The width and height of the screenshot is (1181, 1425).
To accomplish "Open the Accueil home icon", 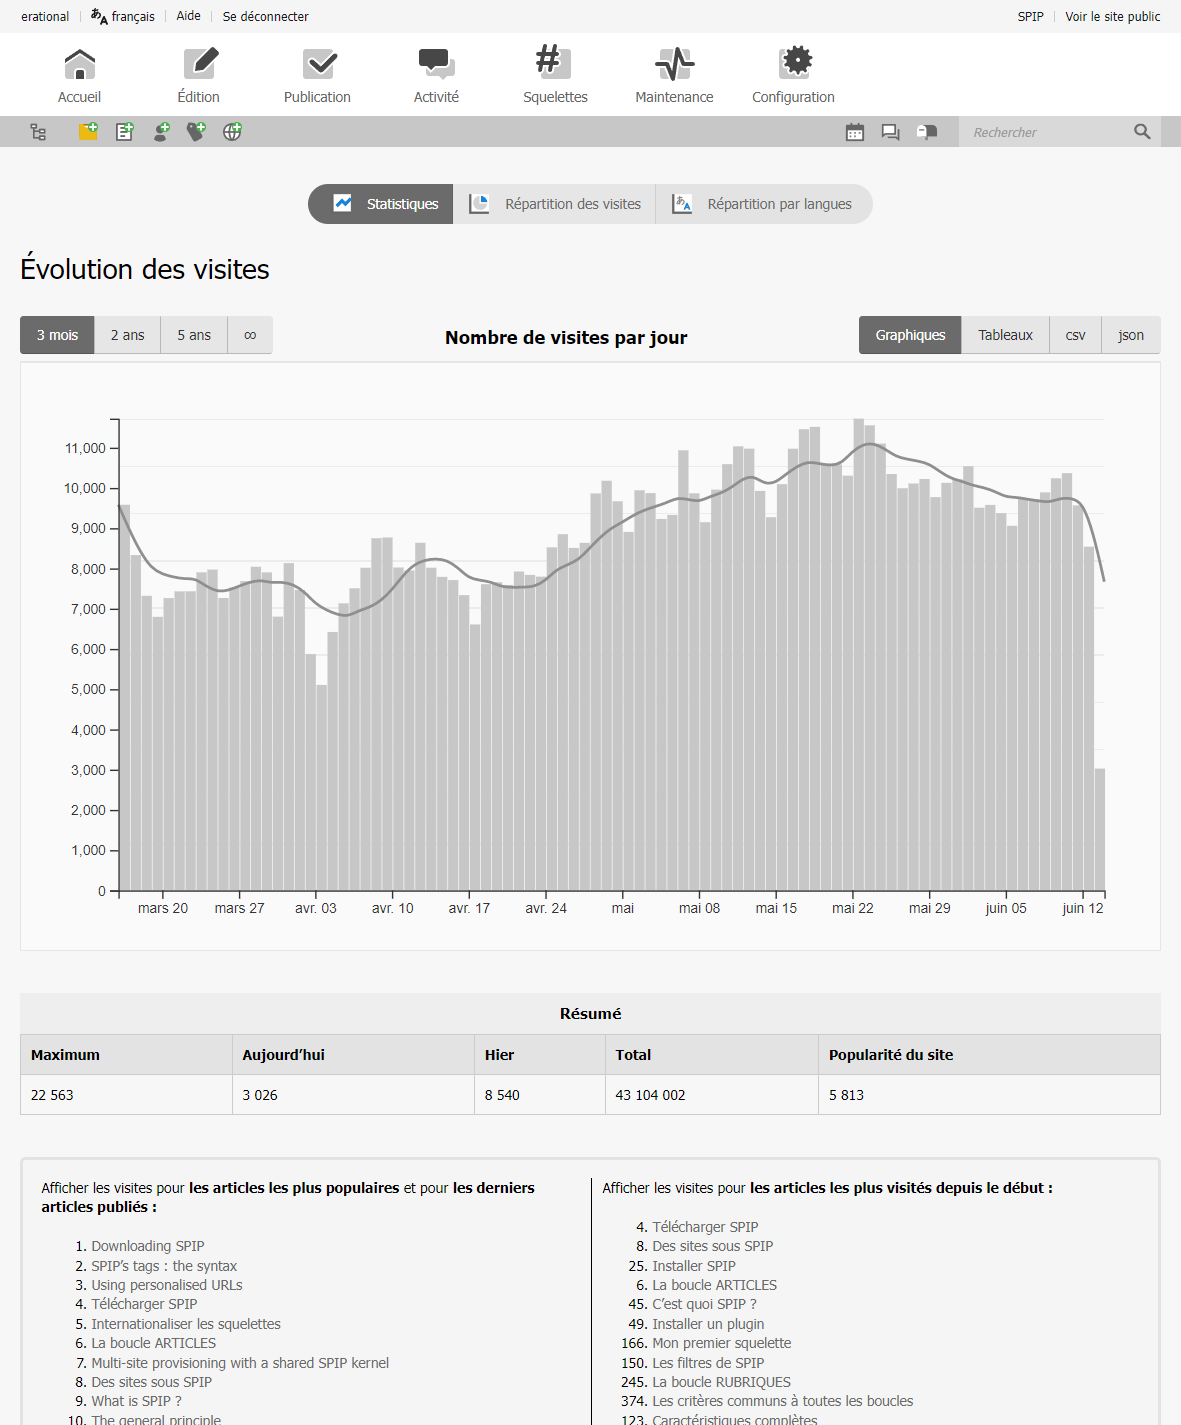I will pos(79,64).
